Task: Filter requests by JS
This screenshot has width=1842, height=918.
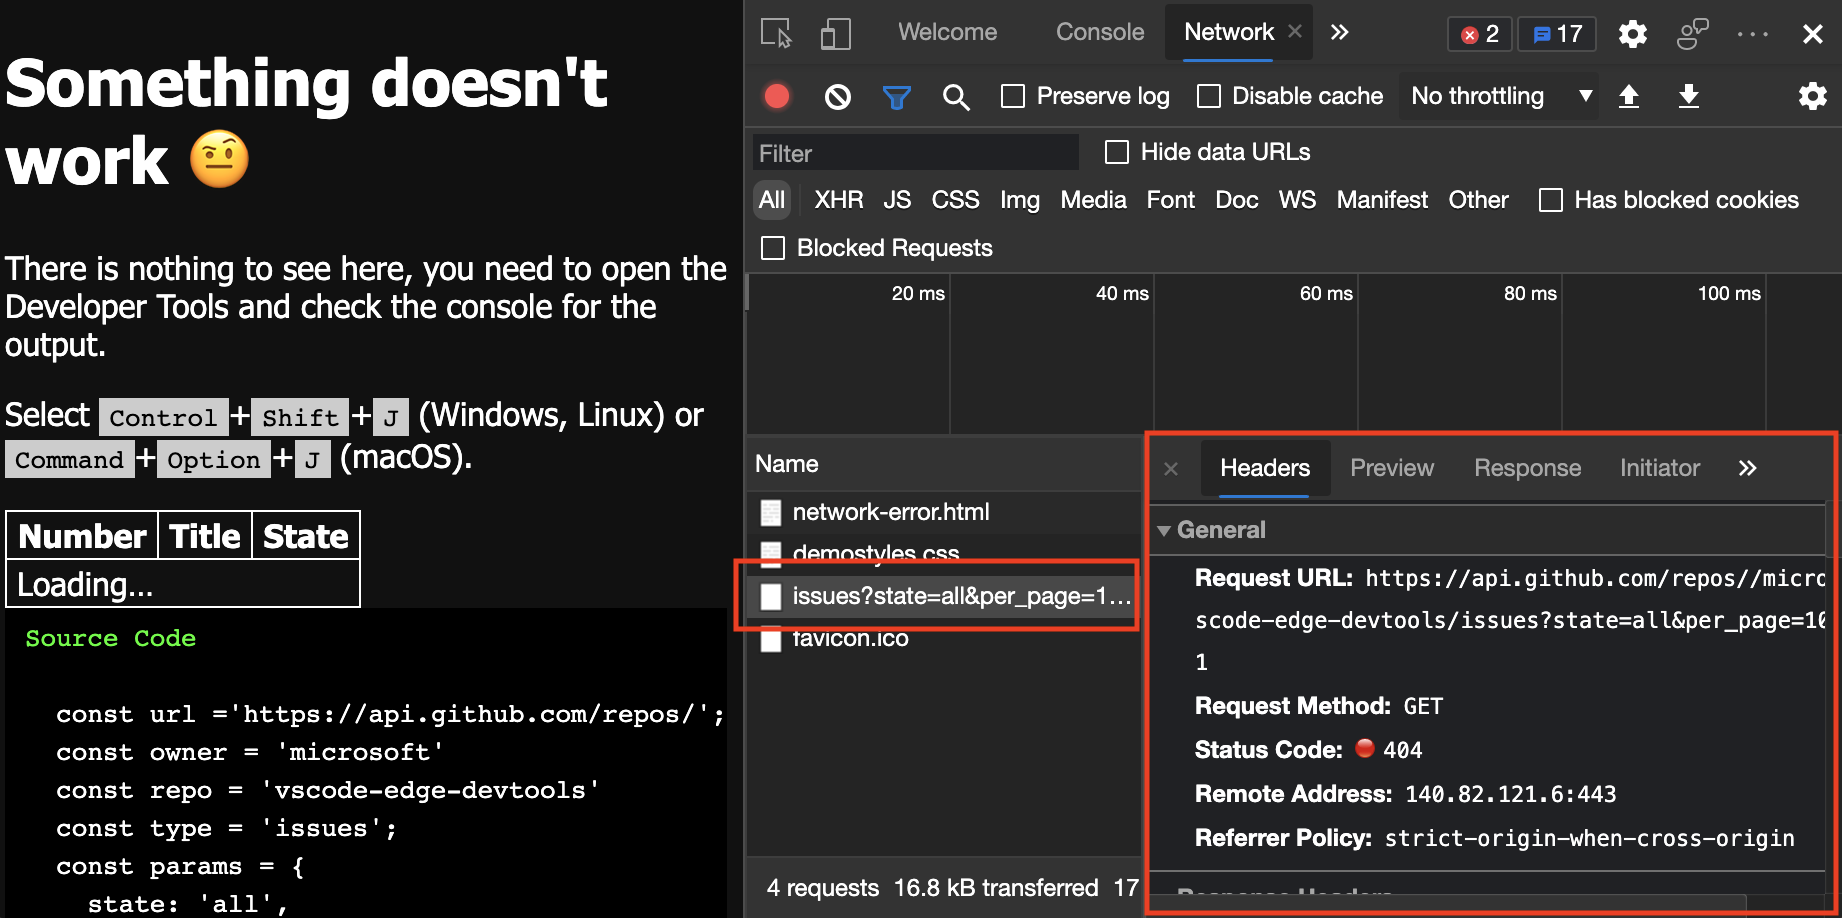Action: click(897, 200)
